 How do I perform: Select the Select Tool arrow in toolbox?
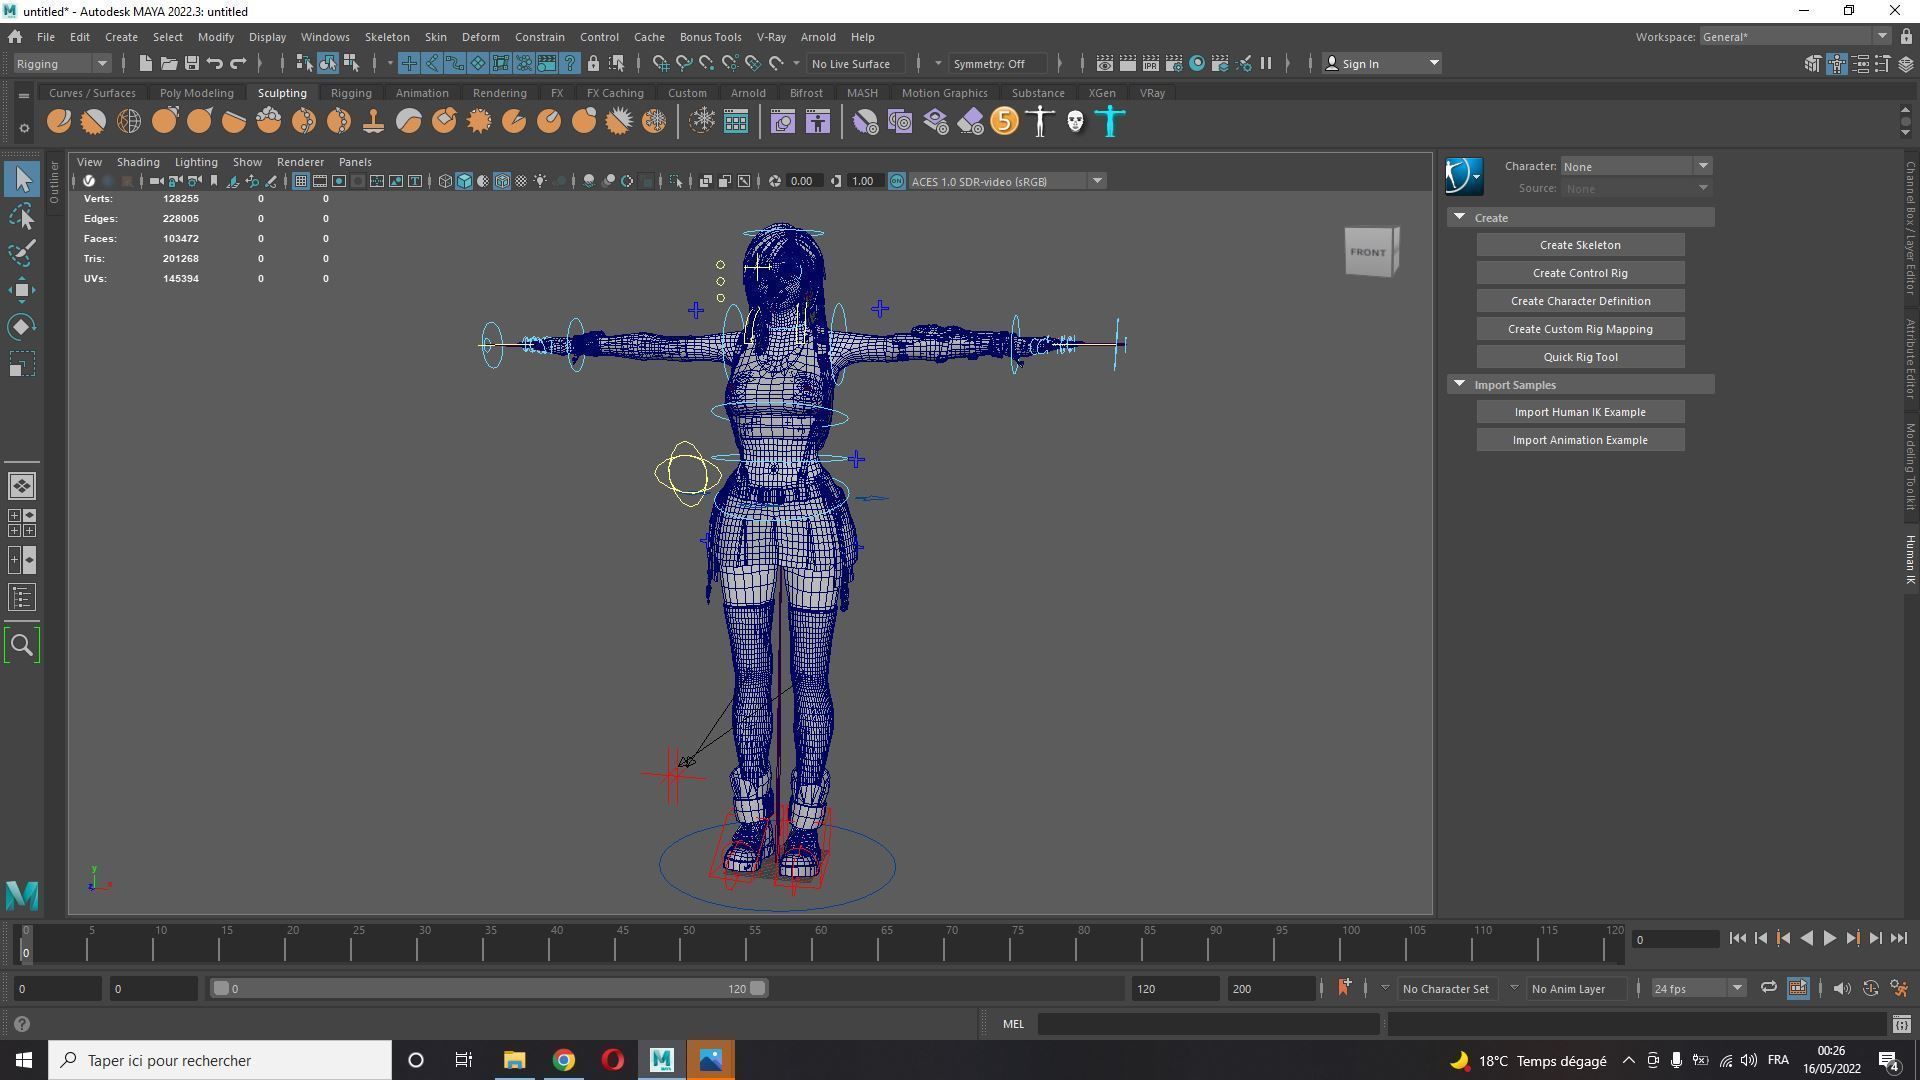point(22,180)
